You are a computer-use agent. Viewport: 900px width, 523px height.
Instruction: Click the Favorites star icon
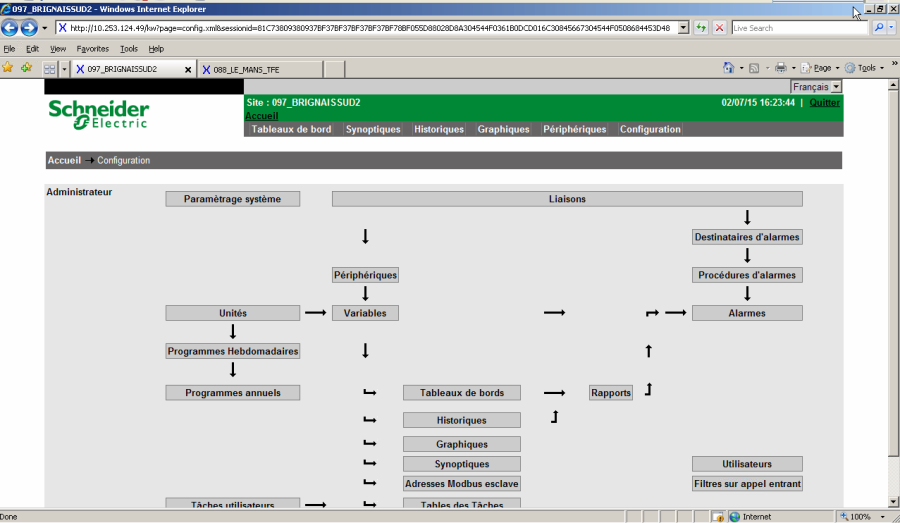coord(8,68)
